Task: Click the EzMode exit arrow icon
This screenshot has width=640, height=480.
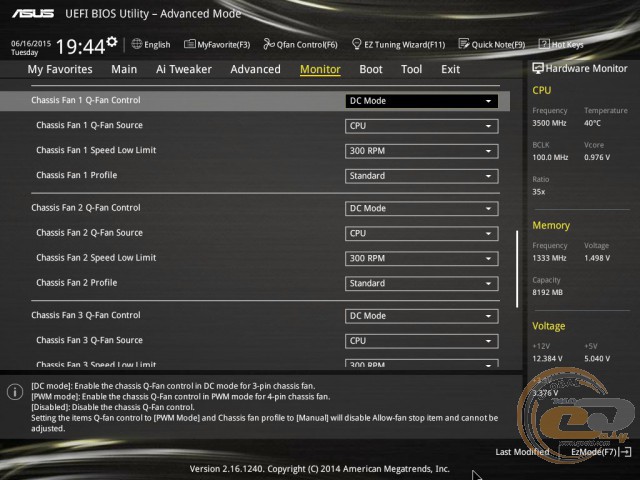Action: pyautogui.click(x=626, y=452)
